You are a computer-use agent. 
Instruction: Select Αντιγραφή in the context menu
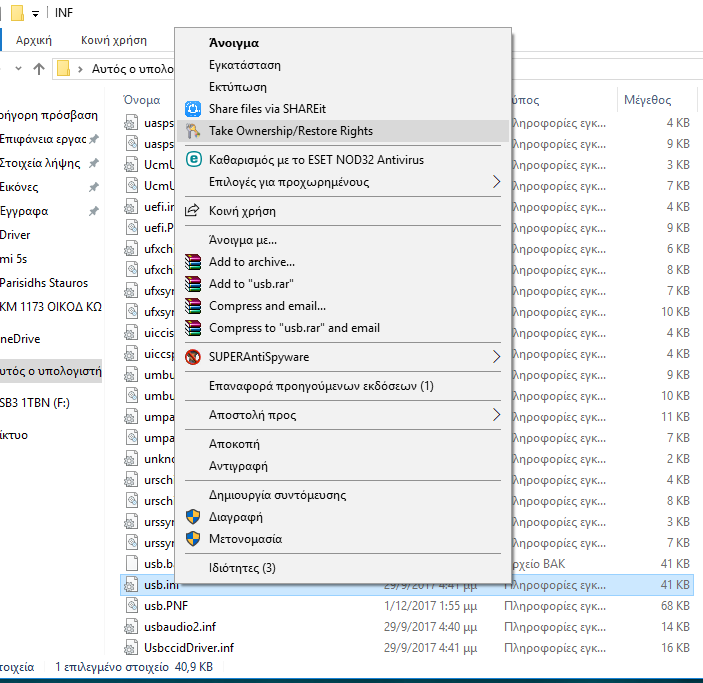pyautogui.click(x=238, y=466)
